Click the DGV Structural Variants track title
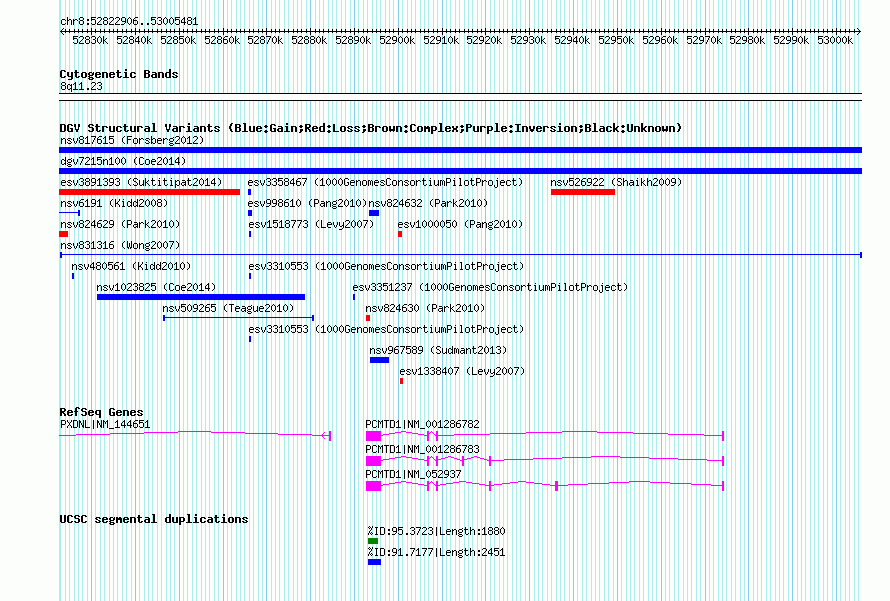Screen dimensions: 890x601 coord(371,128)
